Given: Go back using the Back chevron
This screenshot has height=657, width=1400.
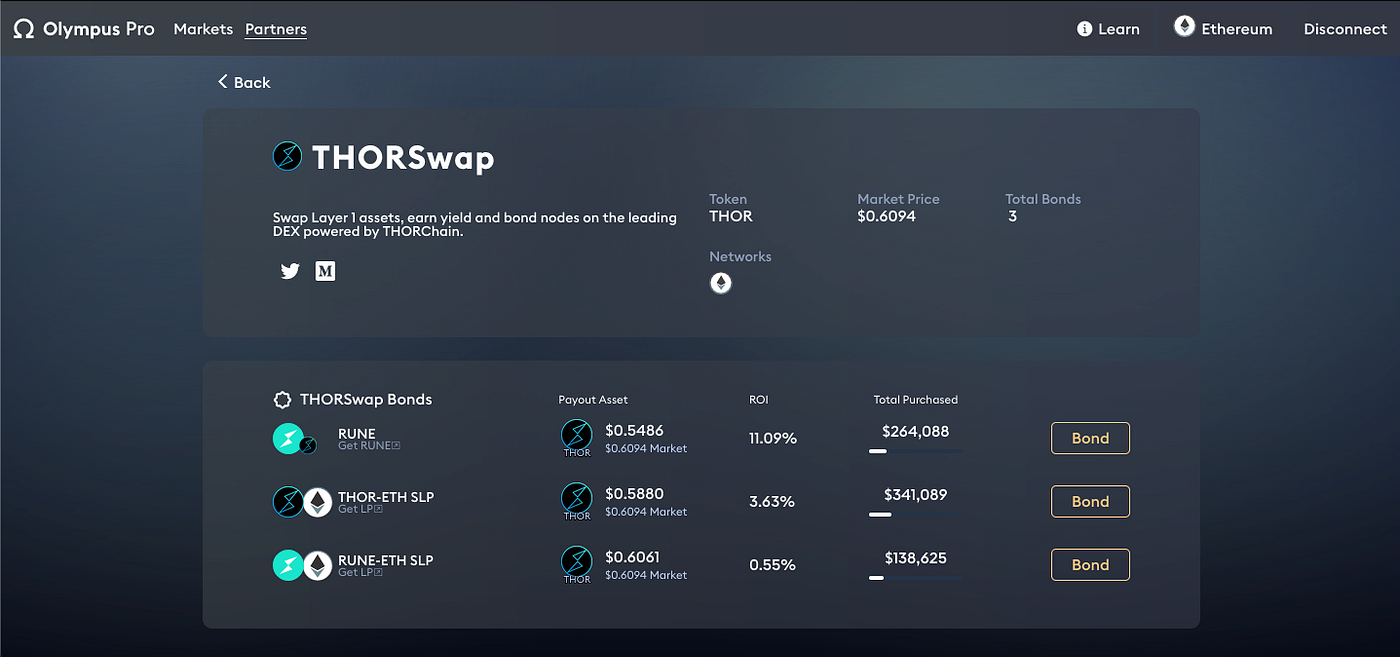Looking at the screenshot, I should [x=223, y=82].
